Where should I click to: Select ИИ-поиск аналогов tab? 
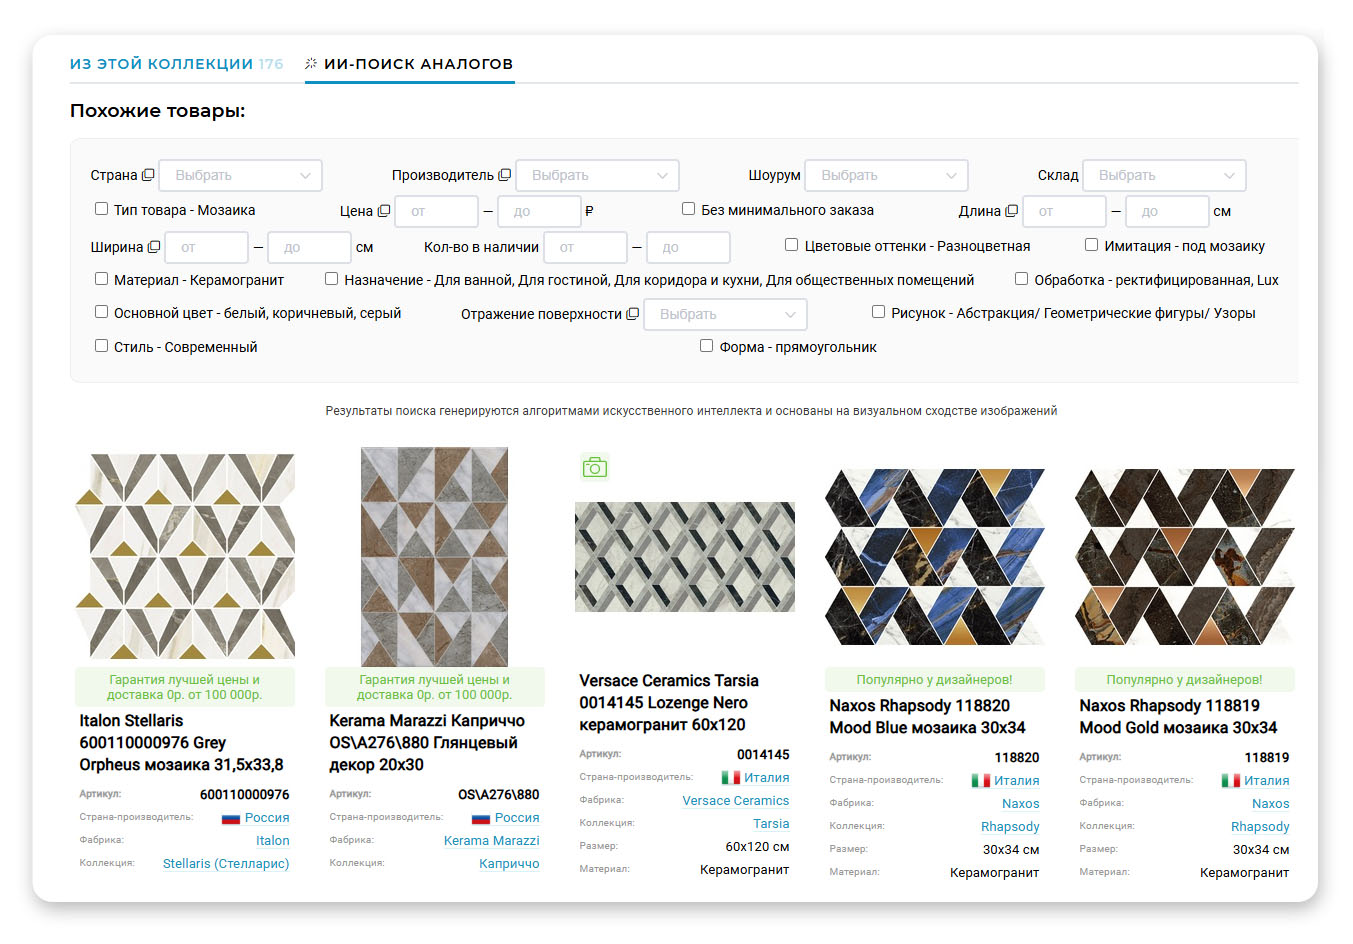click(x=409, y=64)
